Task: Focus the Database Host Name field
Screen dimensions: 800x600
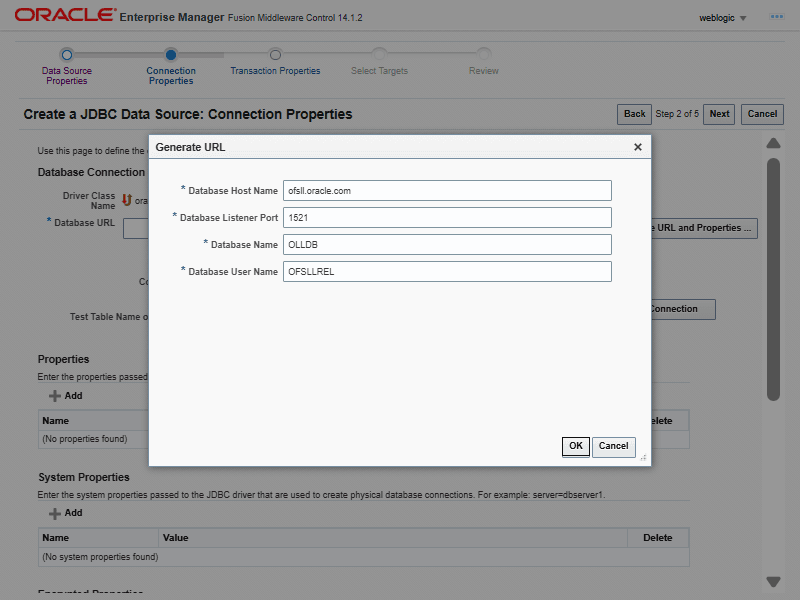Action: [447, 190]
